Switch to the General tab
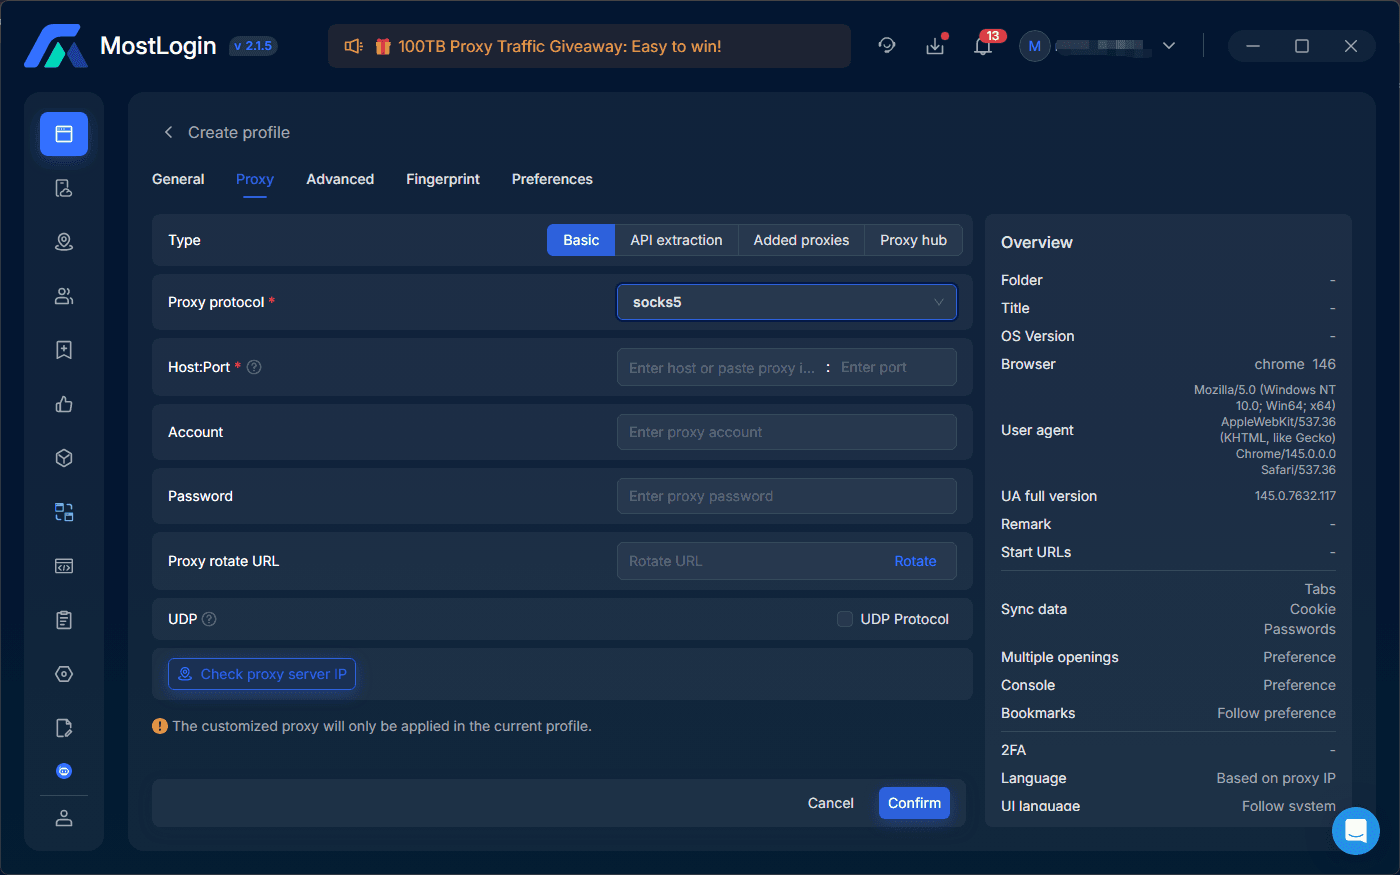This screenshot has height=875, width=1400. coord(178,179)
